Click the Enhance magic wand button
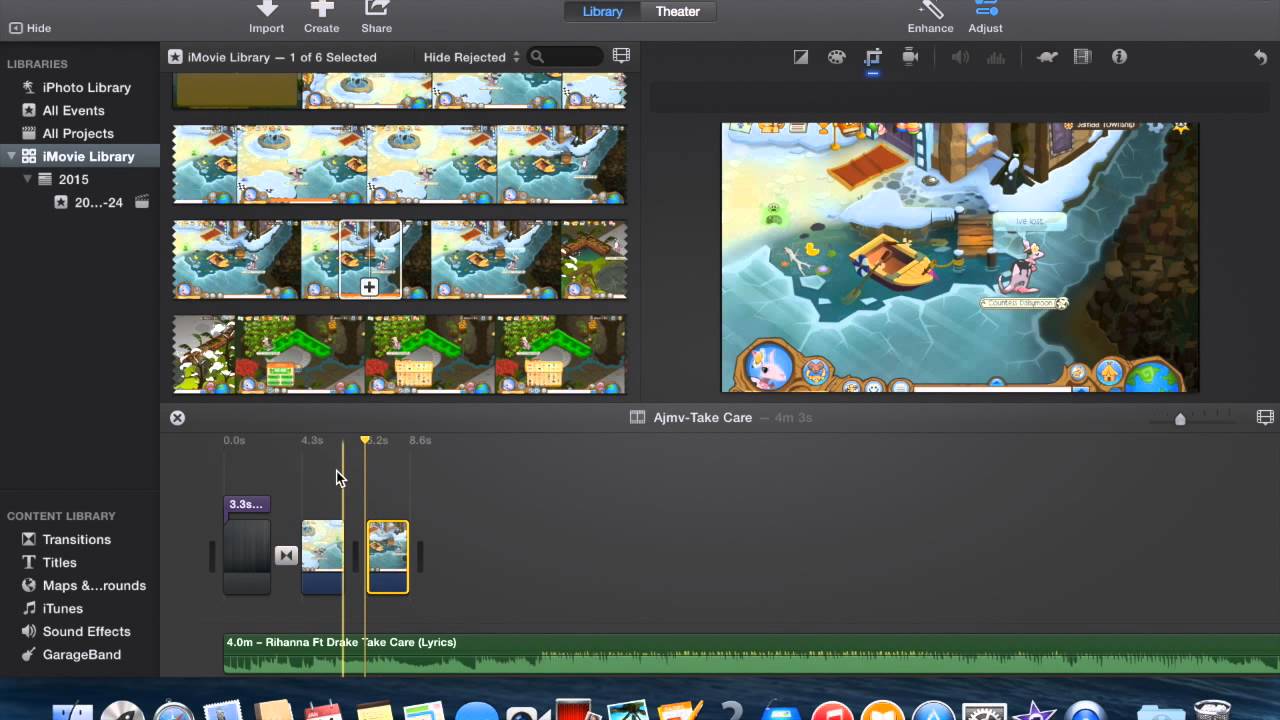The height and width of the screenshot is (720, 1280). pos(930,17)
